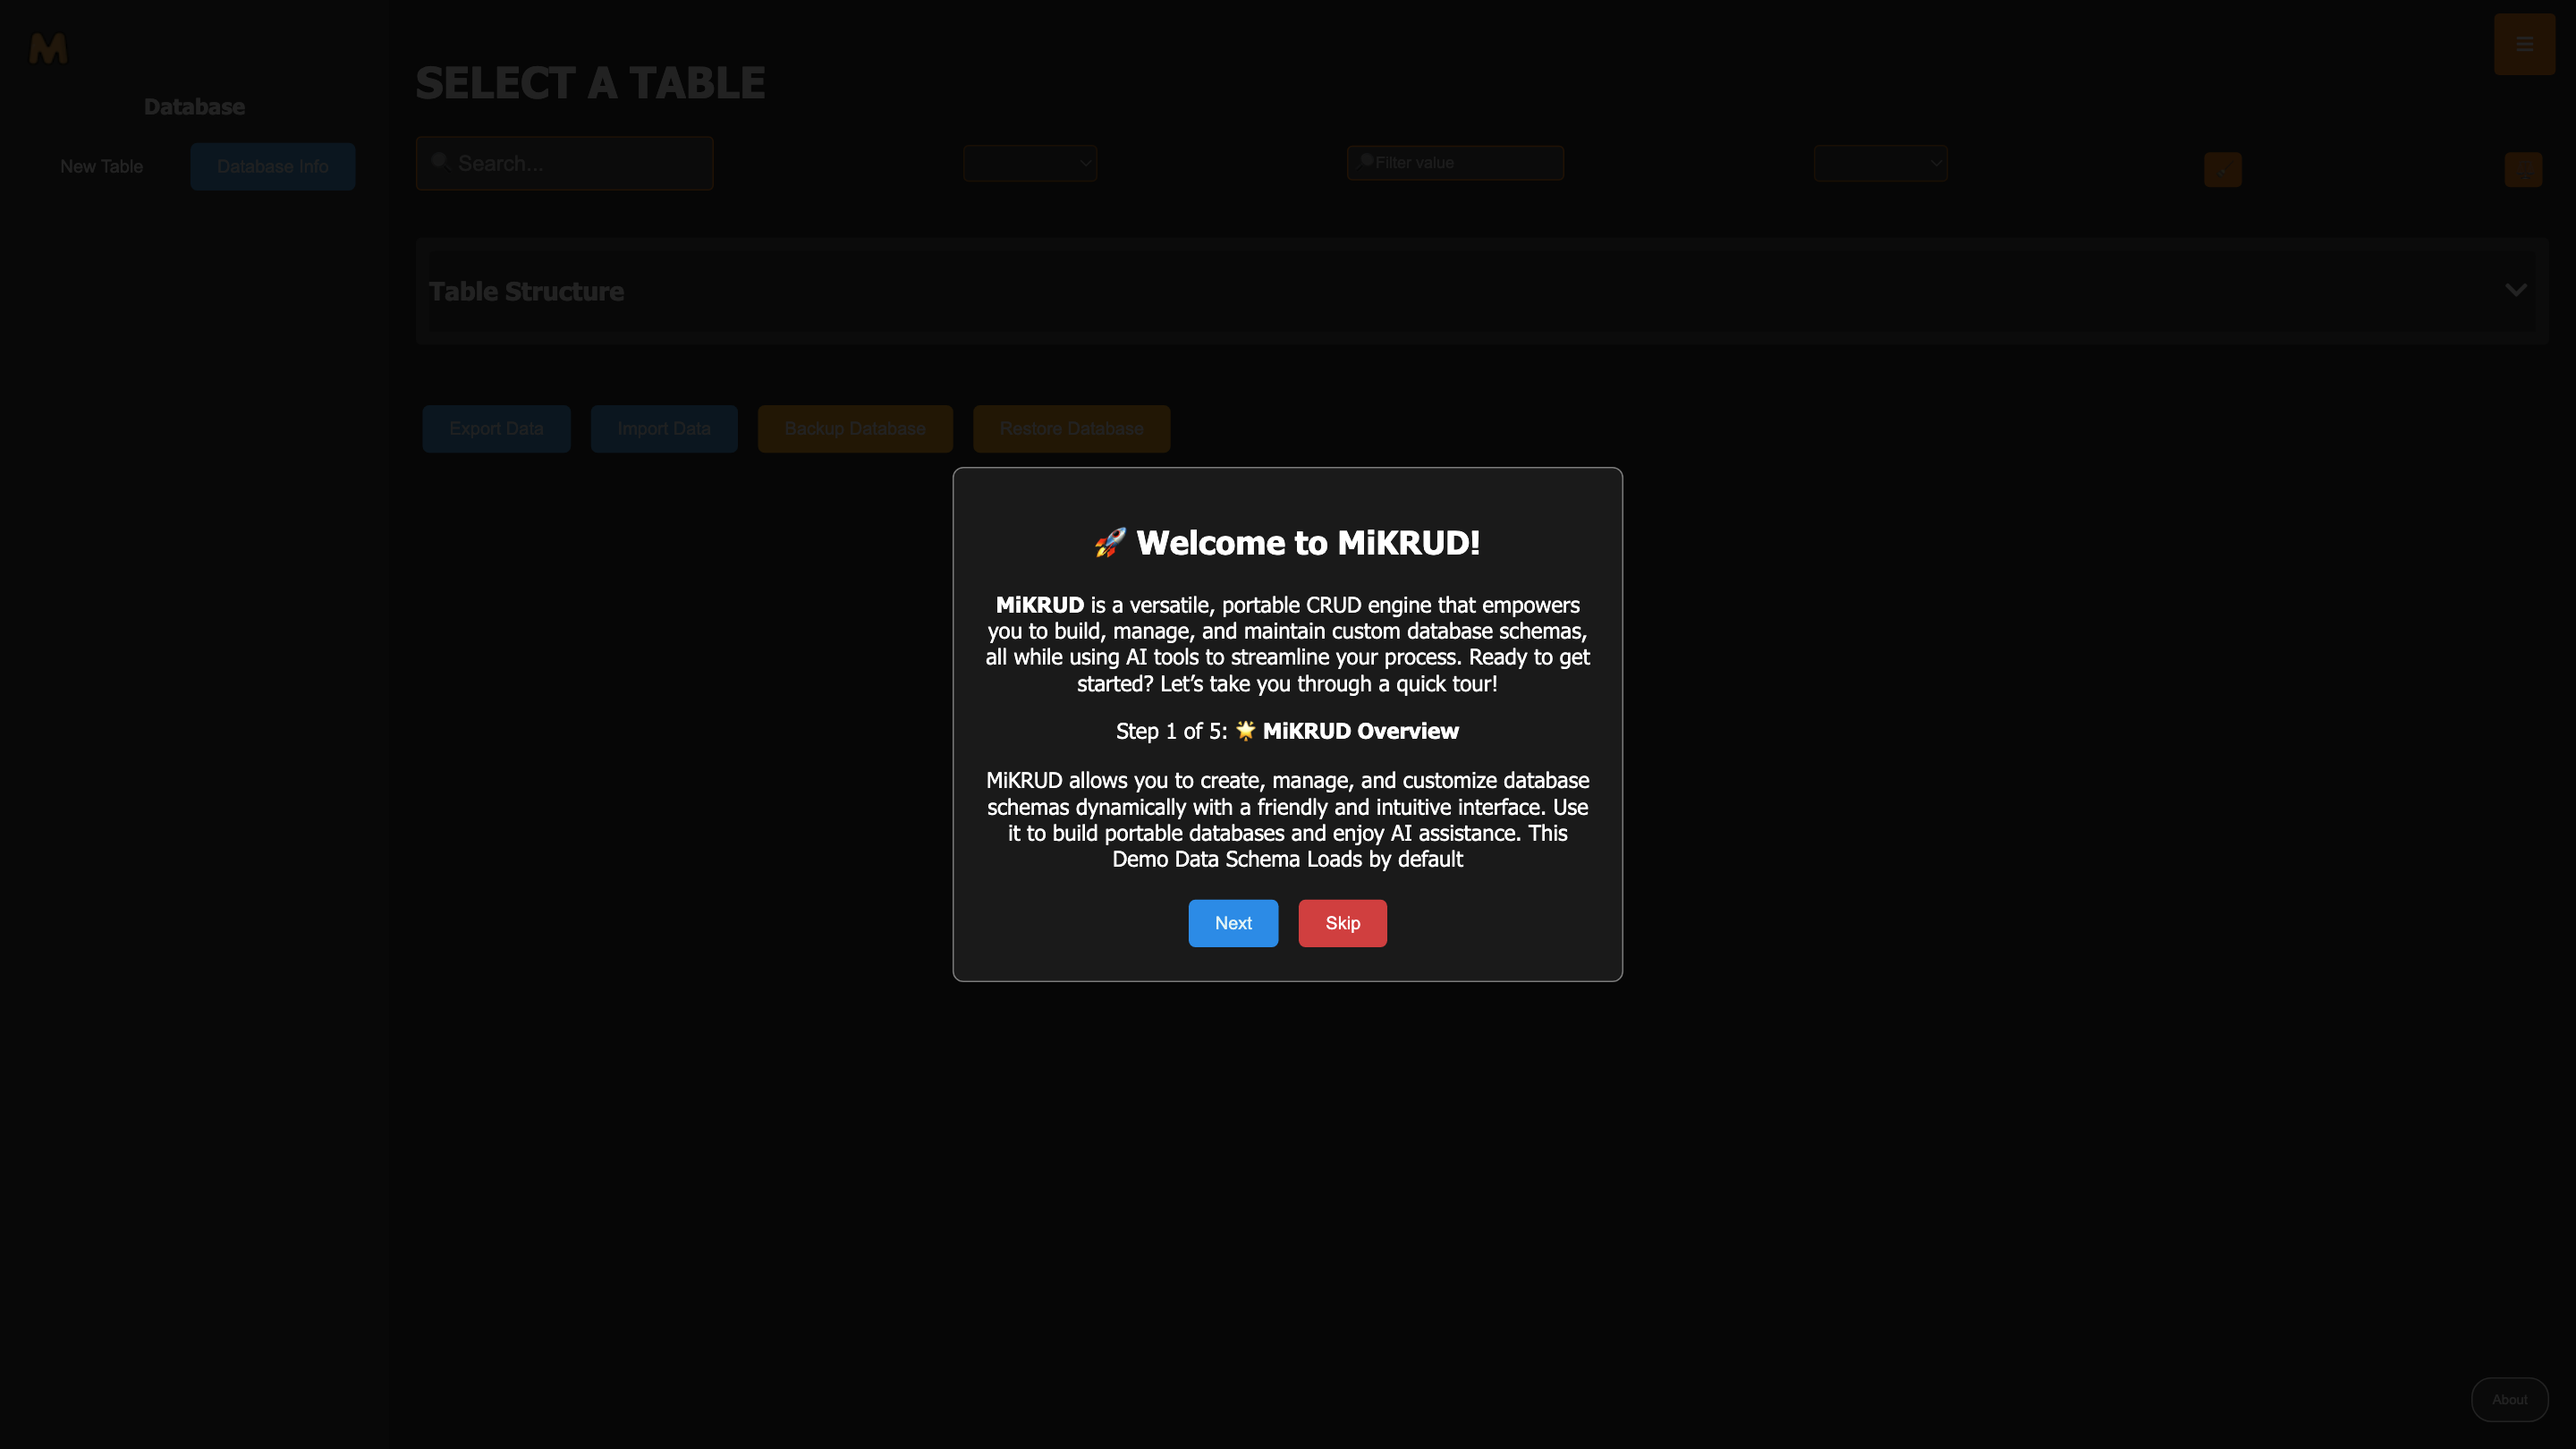
Task: Click the star icon beside MiKRUD Overview
Action: click(x=1245, y=731)
